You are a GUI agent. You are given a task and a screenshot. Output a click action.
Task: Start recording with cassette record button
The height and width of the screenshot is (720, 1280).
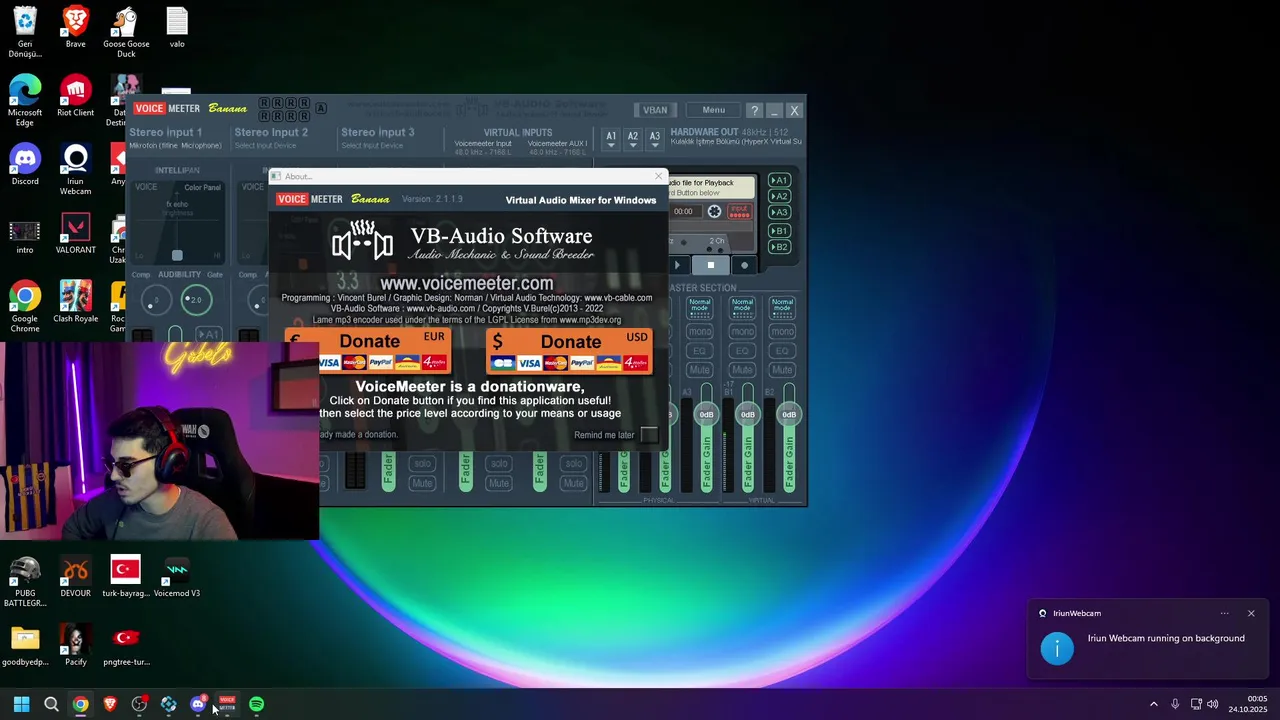coord(744,265)
